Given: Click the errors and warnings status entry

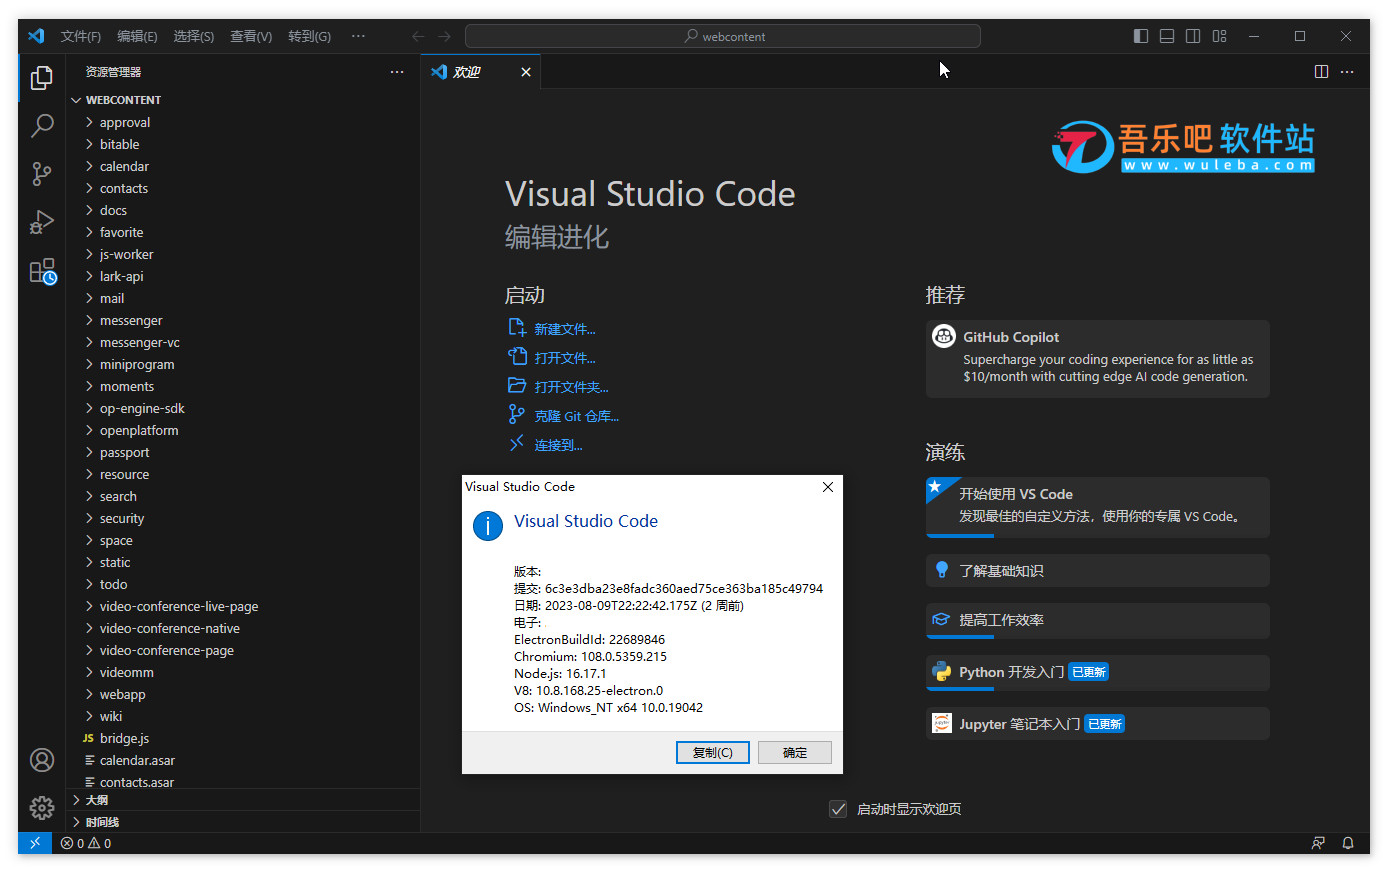Looking at the screenshot, I should click(86, 843).
